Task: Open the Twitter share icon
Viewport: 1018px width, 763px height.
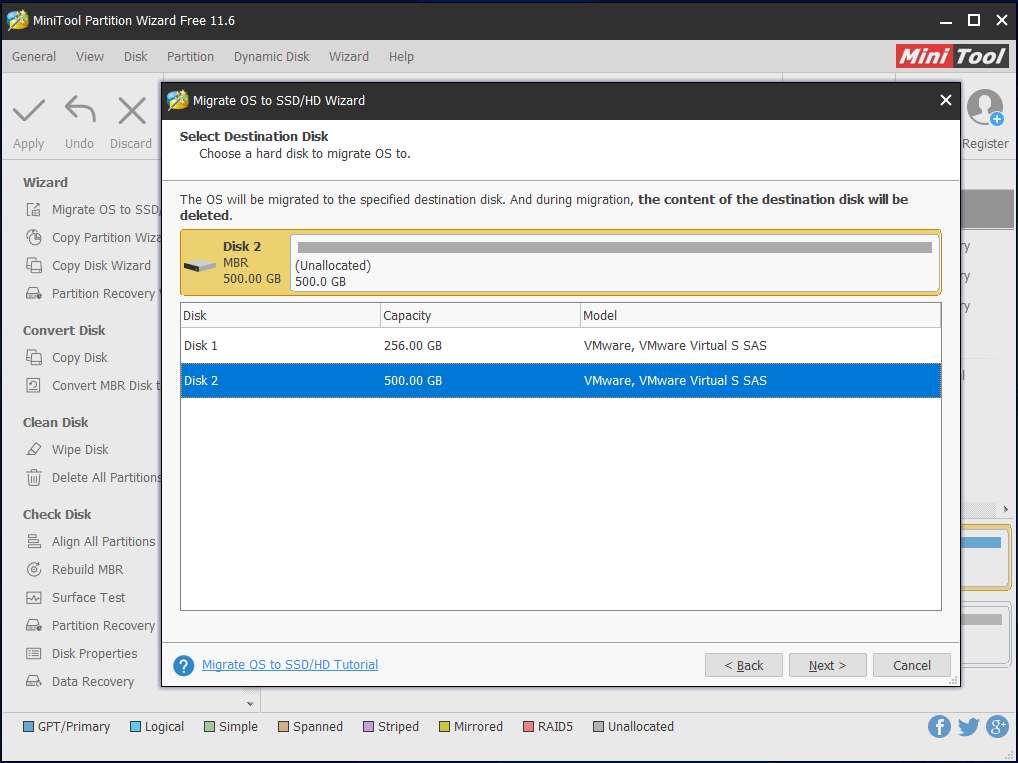Action: click(968, 727)
